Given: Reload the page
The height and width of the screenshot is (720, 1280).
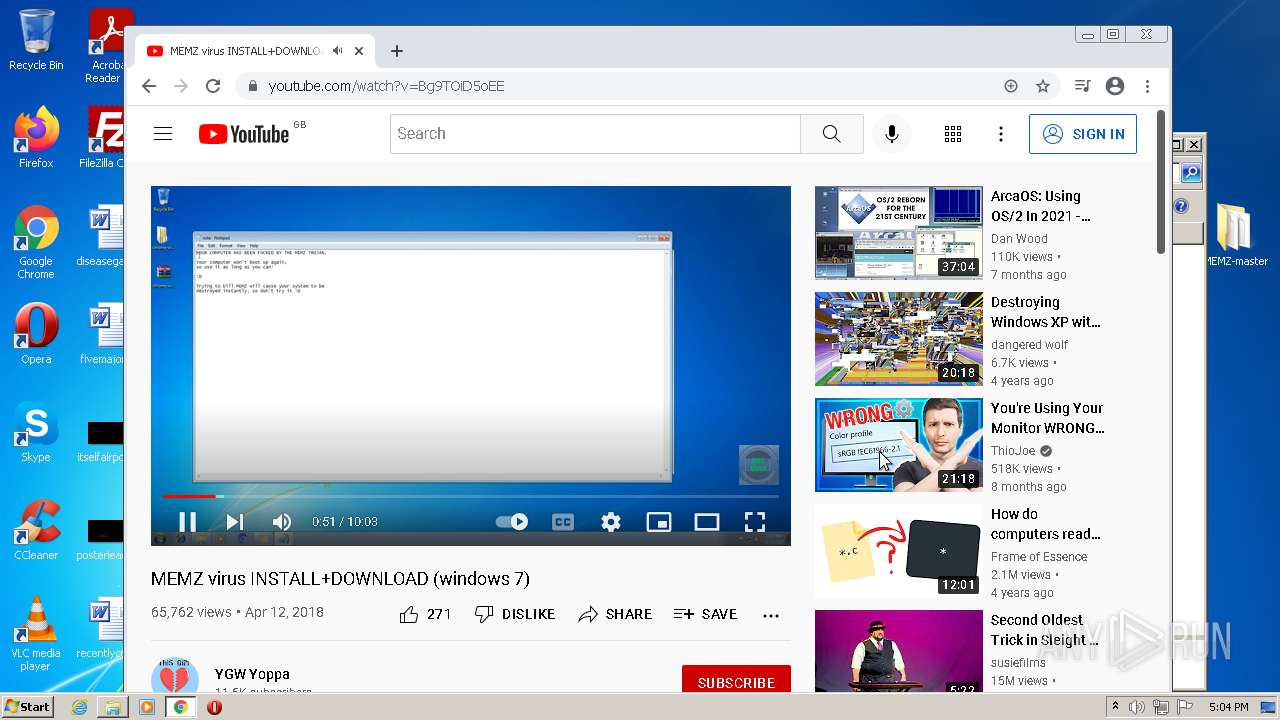Looking at the screenshot, I should coord(213,86).
